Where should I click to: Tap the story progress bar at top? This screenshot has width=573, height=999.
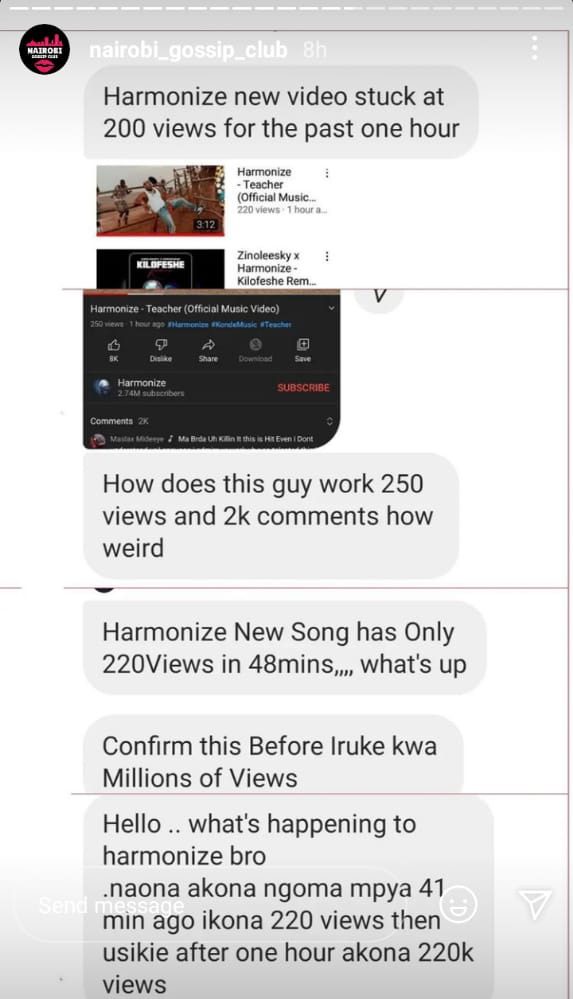point(286,9)
